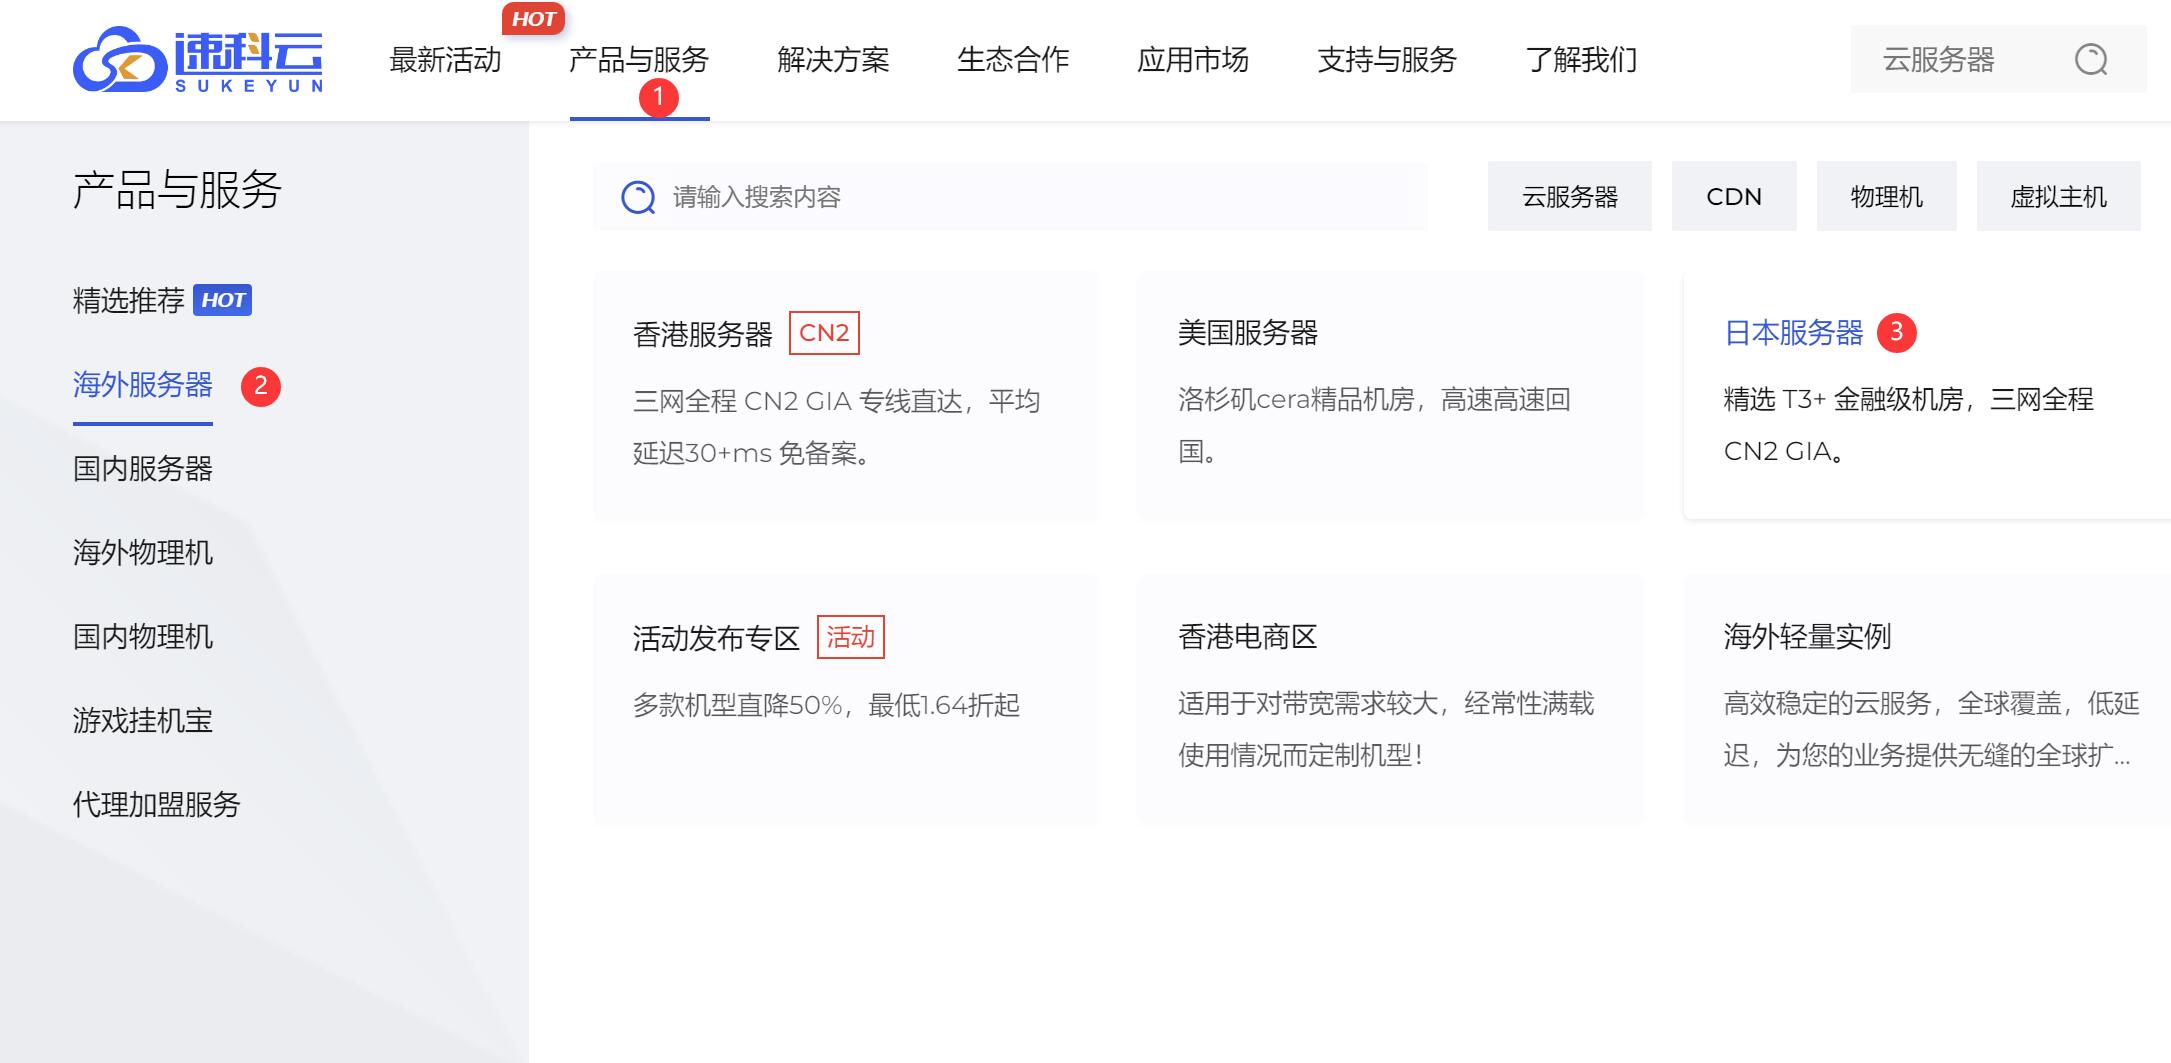Click the HOT tag beside 精选推荐
This screenshot has height=1063, width=2171.
click(223, 300)
